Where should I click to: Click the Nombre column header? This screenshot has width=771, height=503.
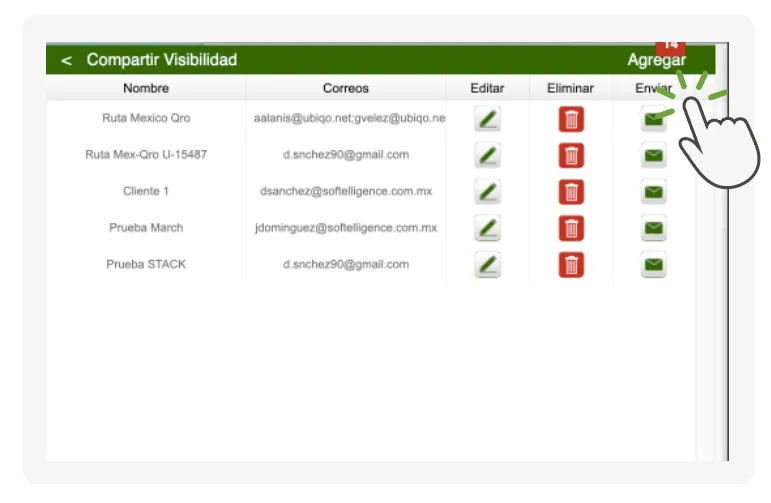146,88
